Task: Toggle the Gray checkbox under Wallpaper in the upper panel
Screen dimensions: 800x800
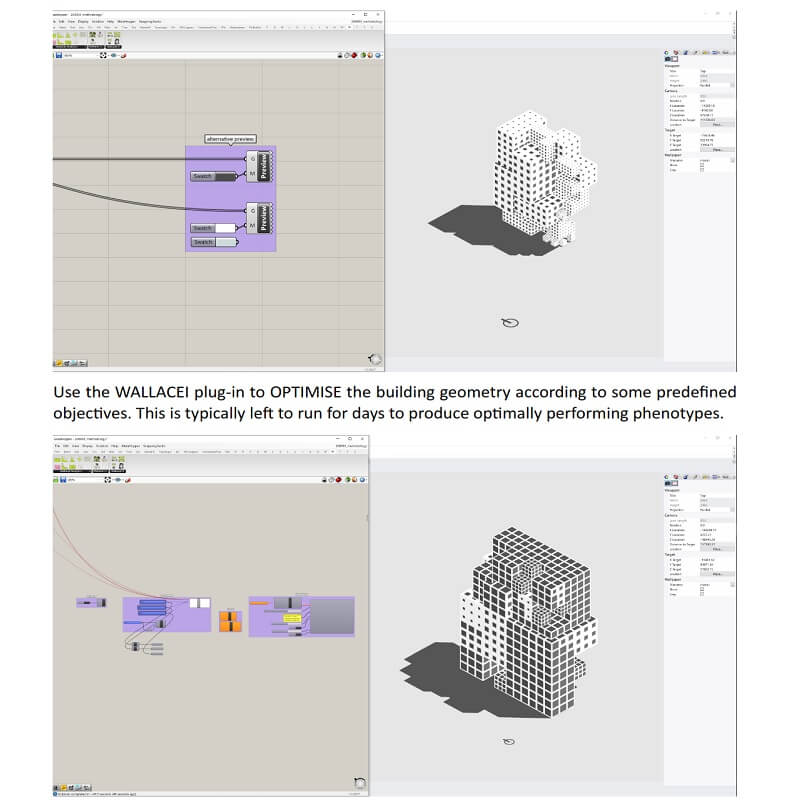Action: click(702, 170)
